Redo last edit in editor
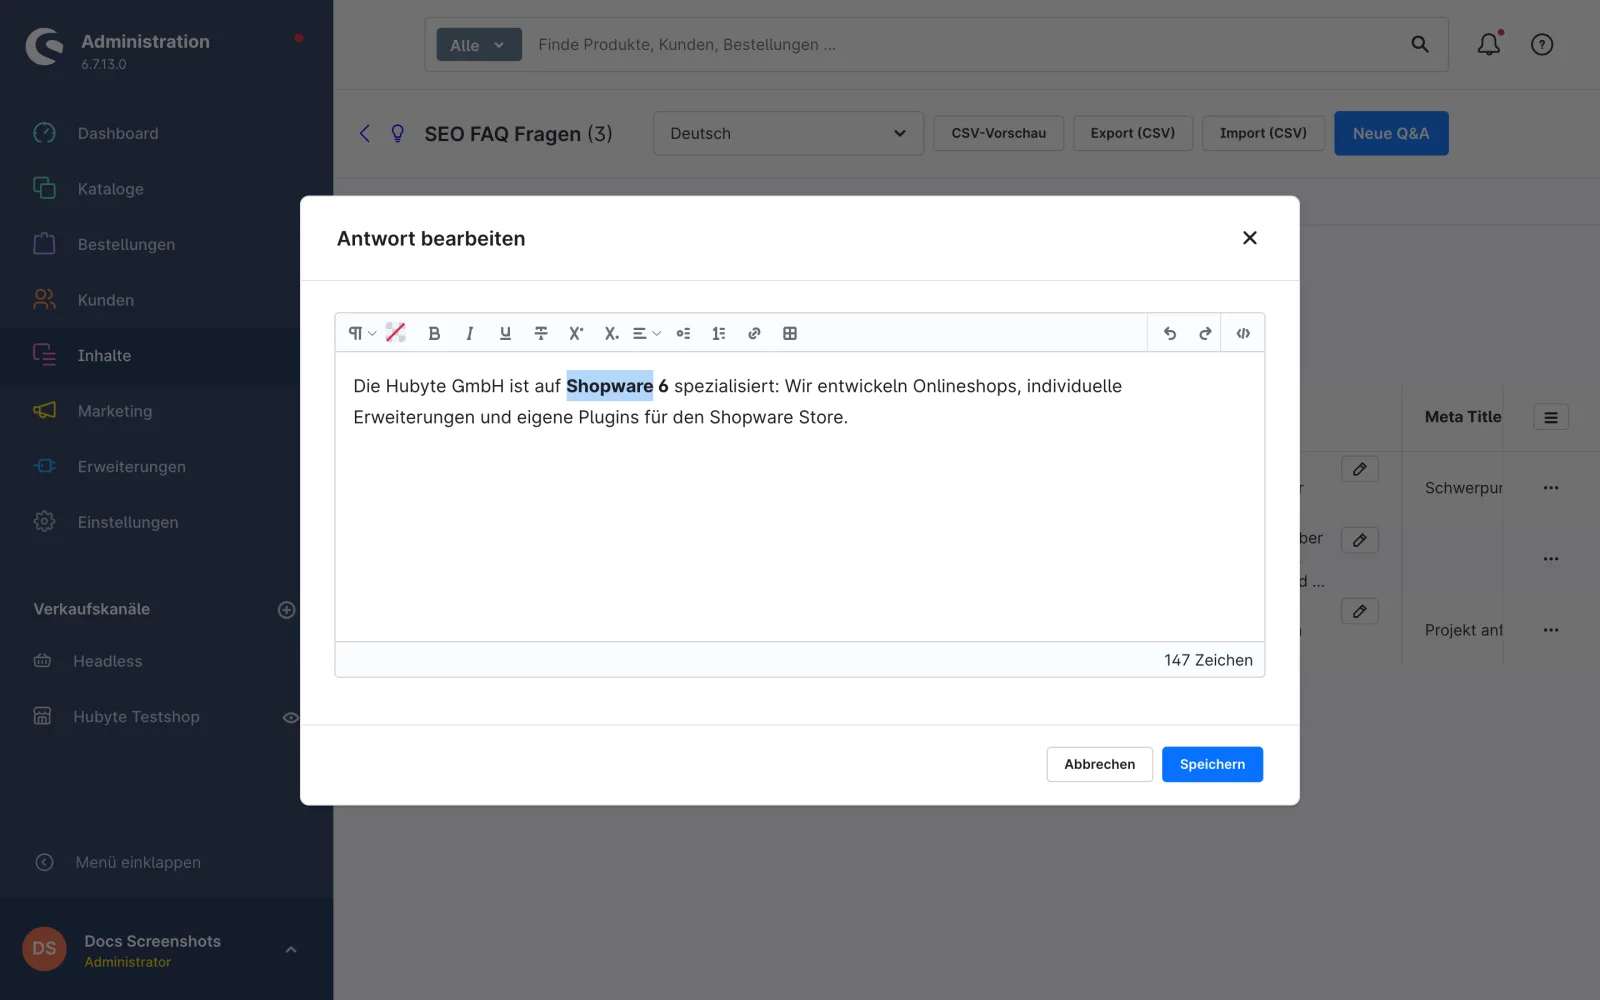 point(1205,333)
